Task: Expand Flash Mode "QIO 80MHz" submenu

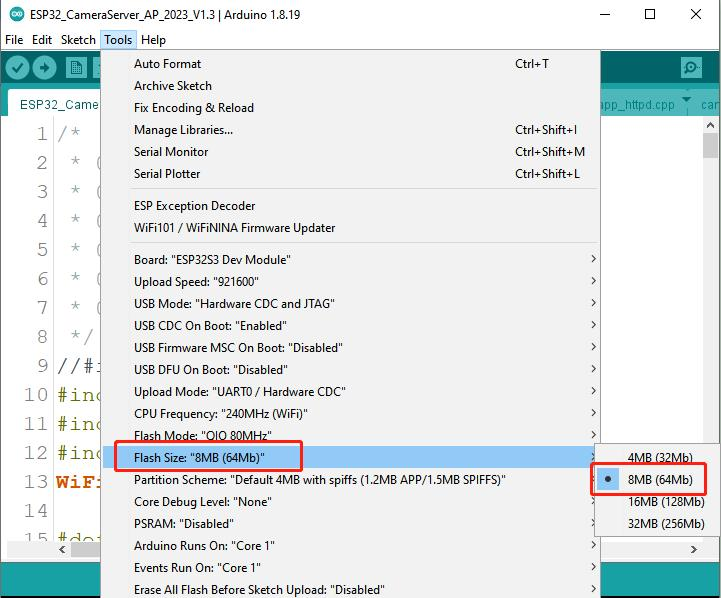Action: [351, 435]
